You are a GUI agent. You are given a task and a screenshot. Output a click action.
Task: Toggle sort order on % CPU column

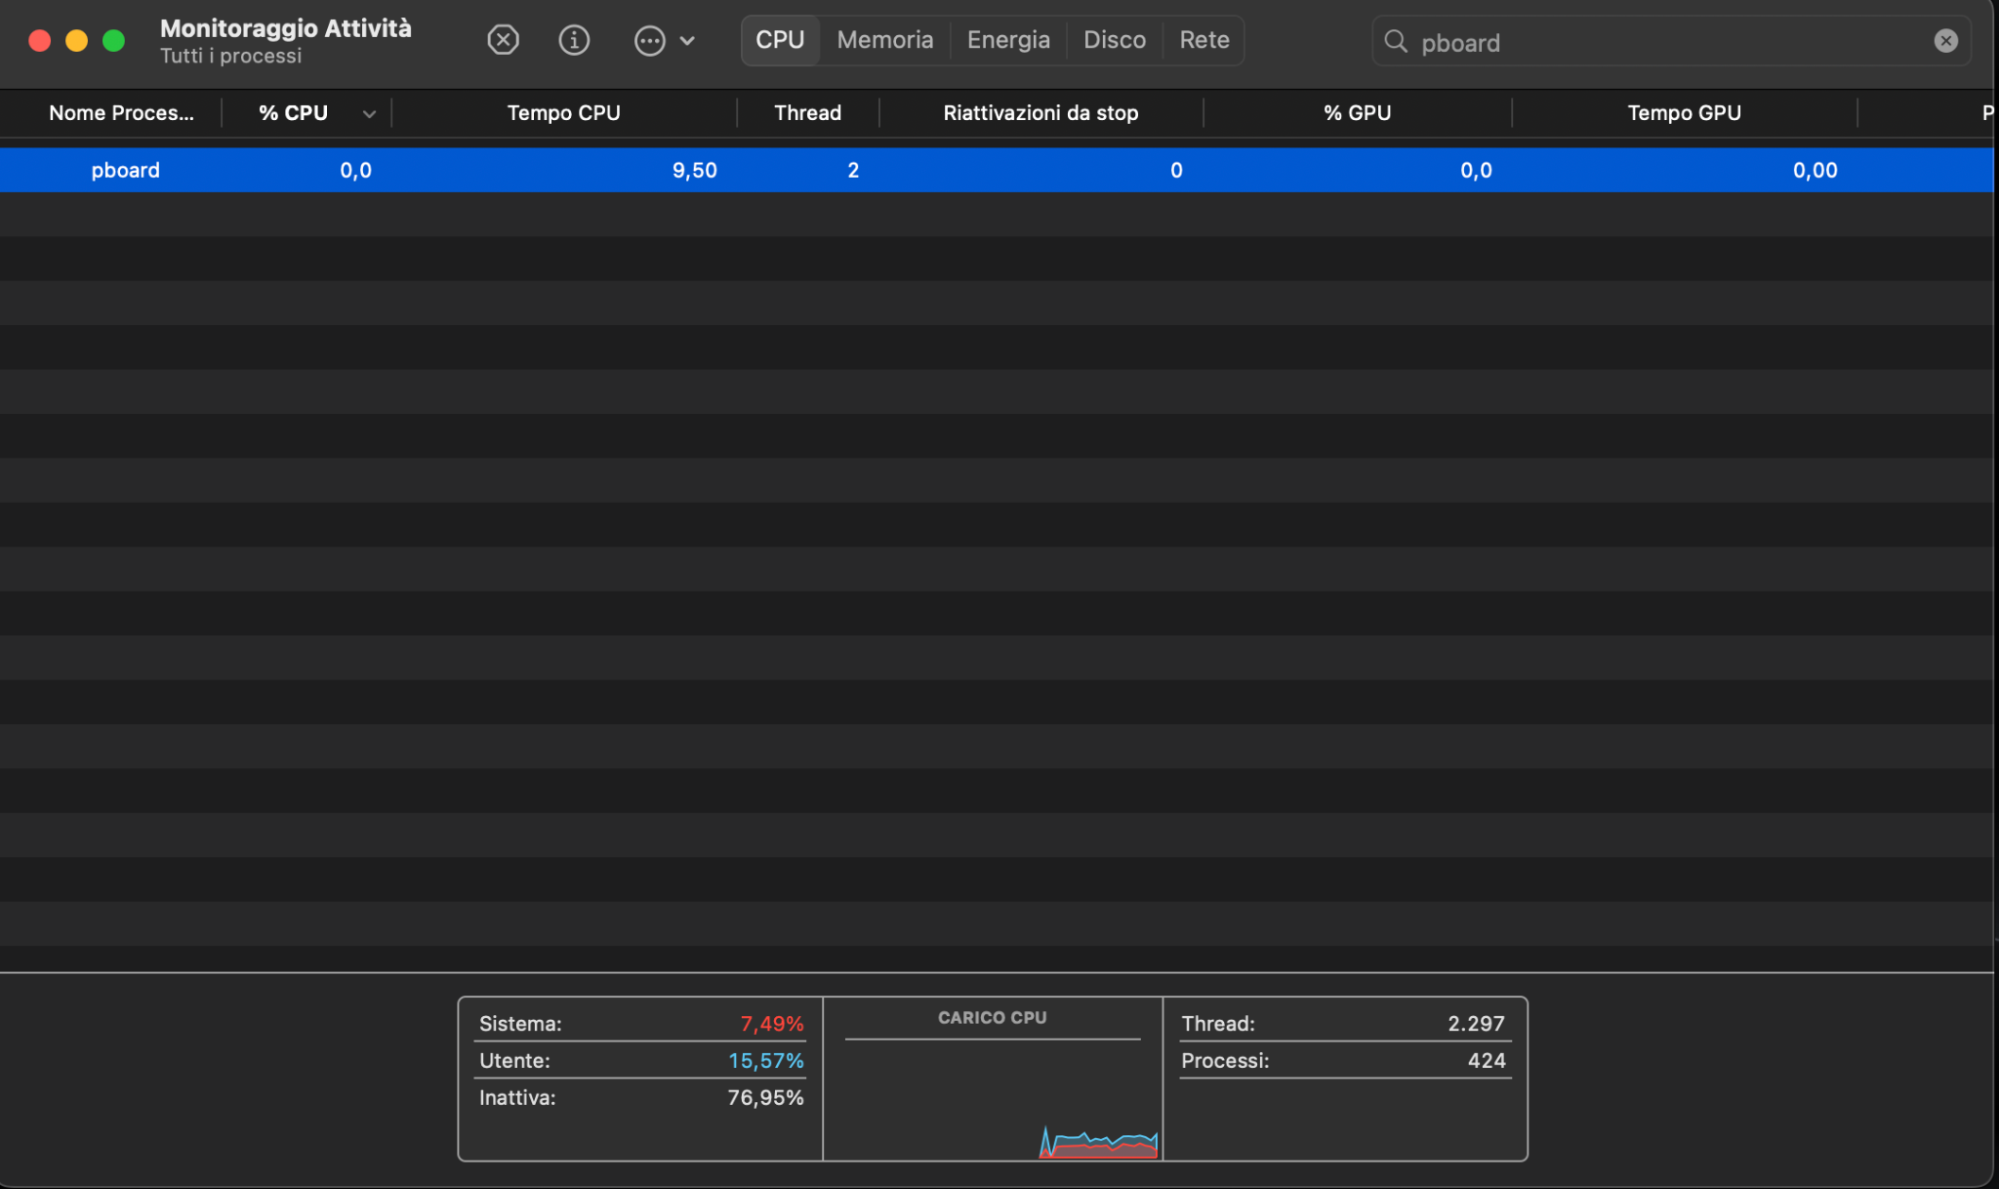coord(292,112)
